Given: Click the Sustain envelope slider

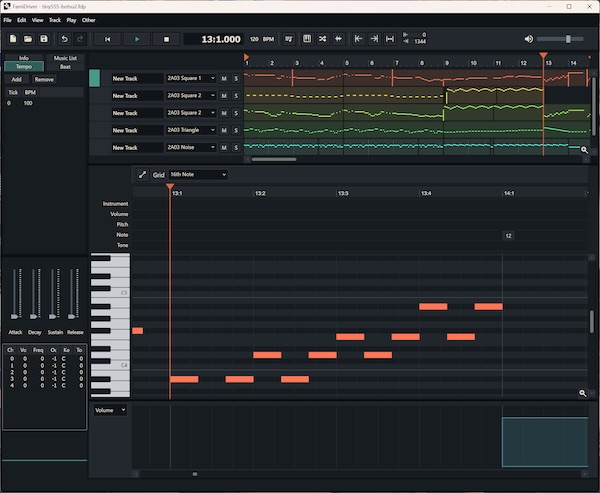Looking at the screenshot, I should coord(53,294).
